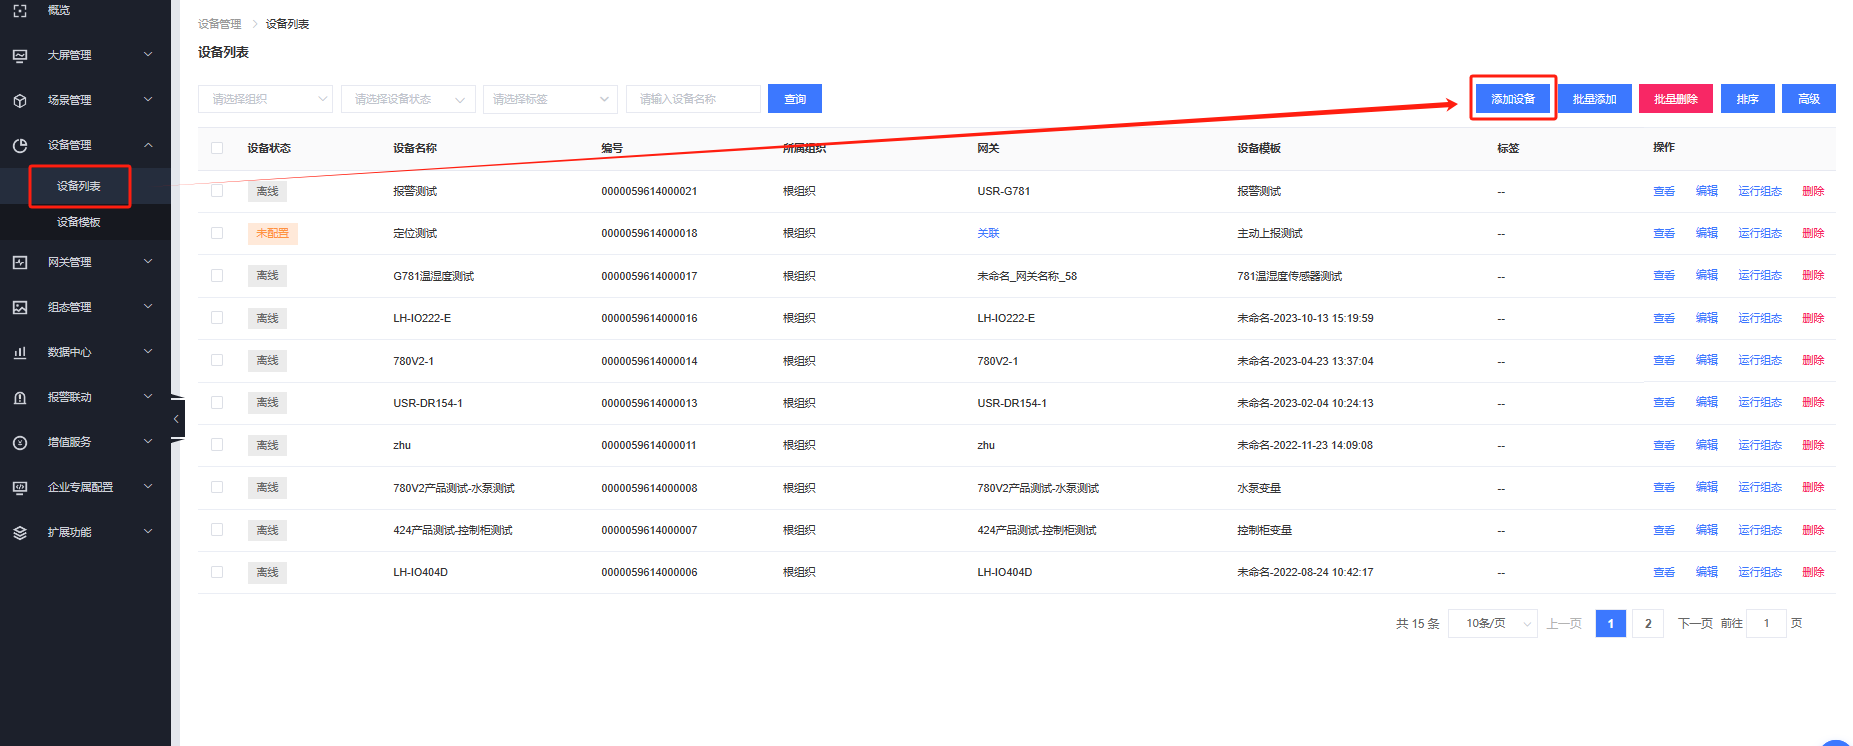Expand the 企业专属配置 menu item
This screenshot has height=746, width=1853.
(80, 487)
